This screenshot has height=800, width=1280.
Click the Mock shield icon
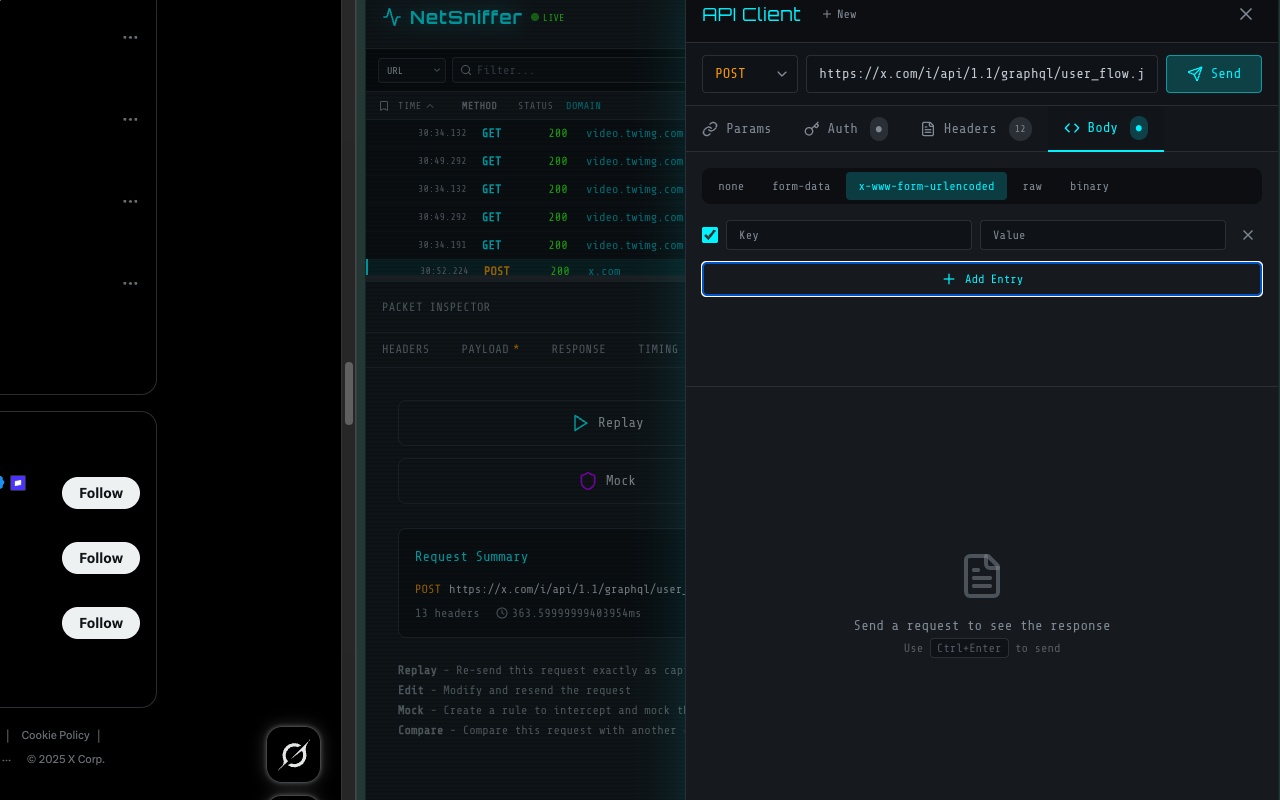(588, 481)
